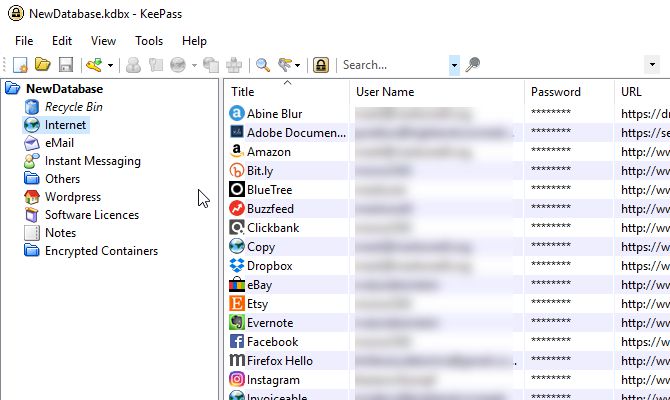The width and height of the screenshot is (670, 400).
Task: Lock the workspace with padlock icon
Action: click(x=321, y=65)
